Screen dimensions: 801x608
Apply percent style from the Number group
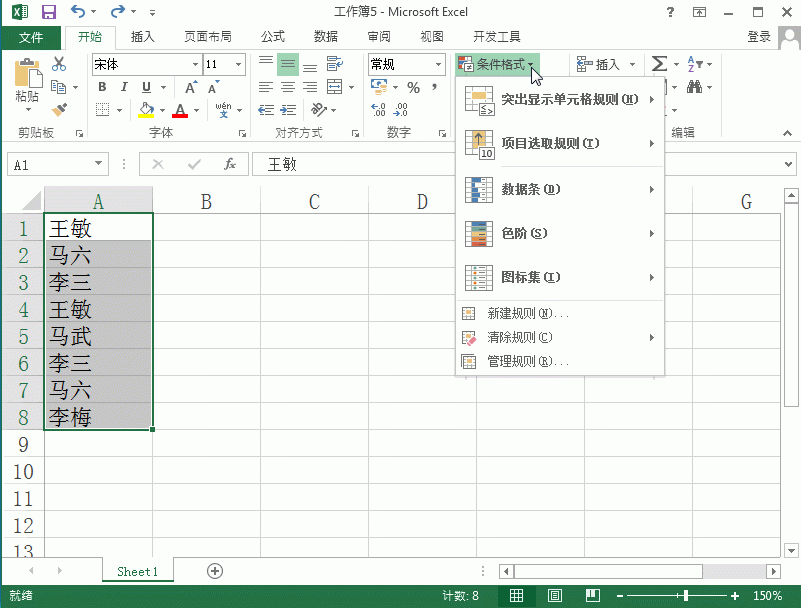(x=414, y=87)
